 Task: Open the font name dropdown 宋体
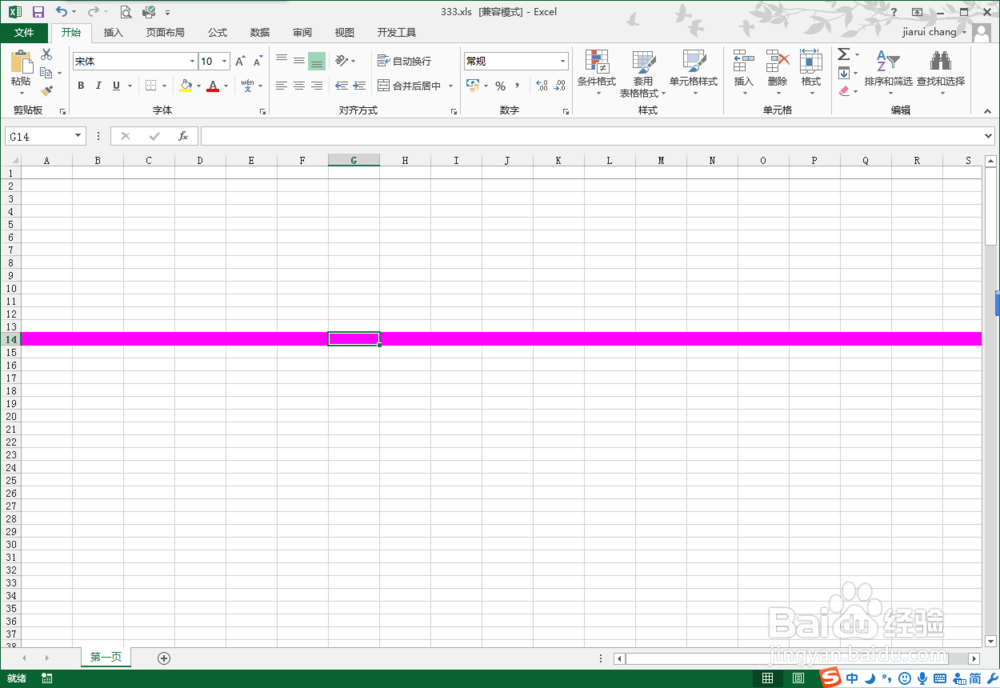192,61
